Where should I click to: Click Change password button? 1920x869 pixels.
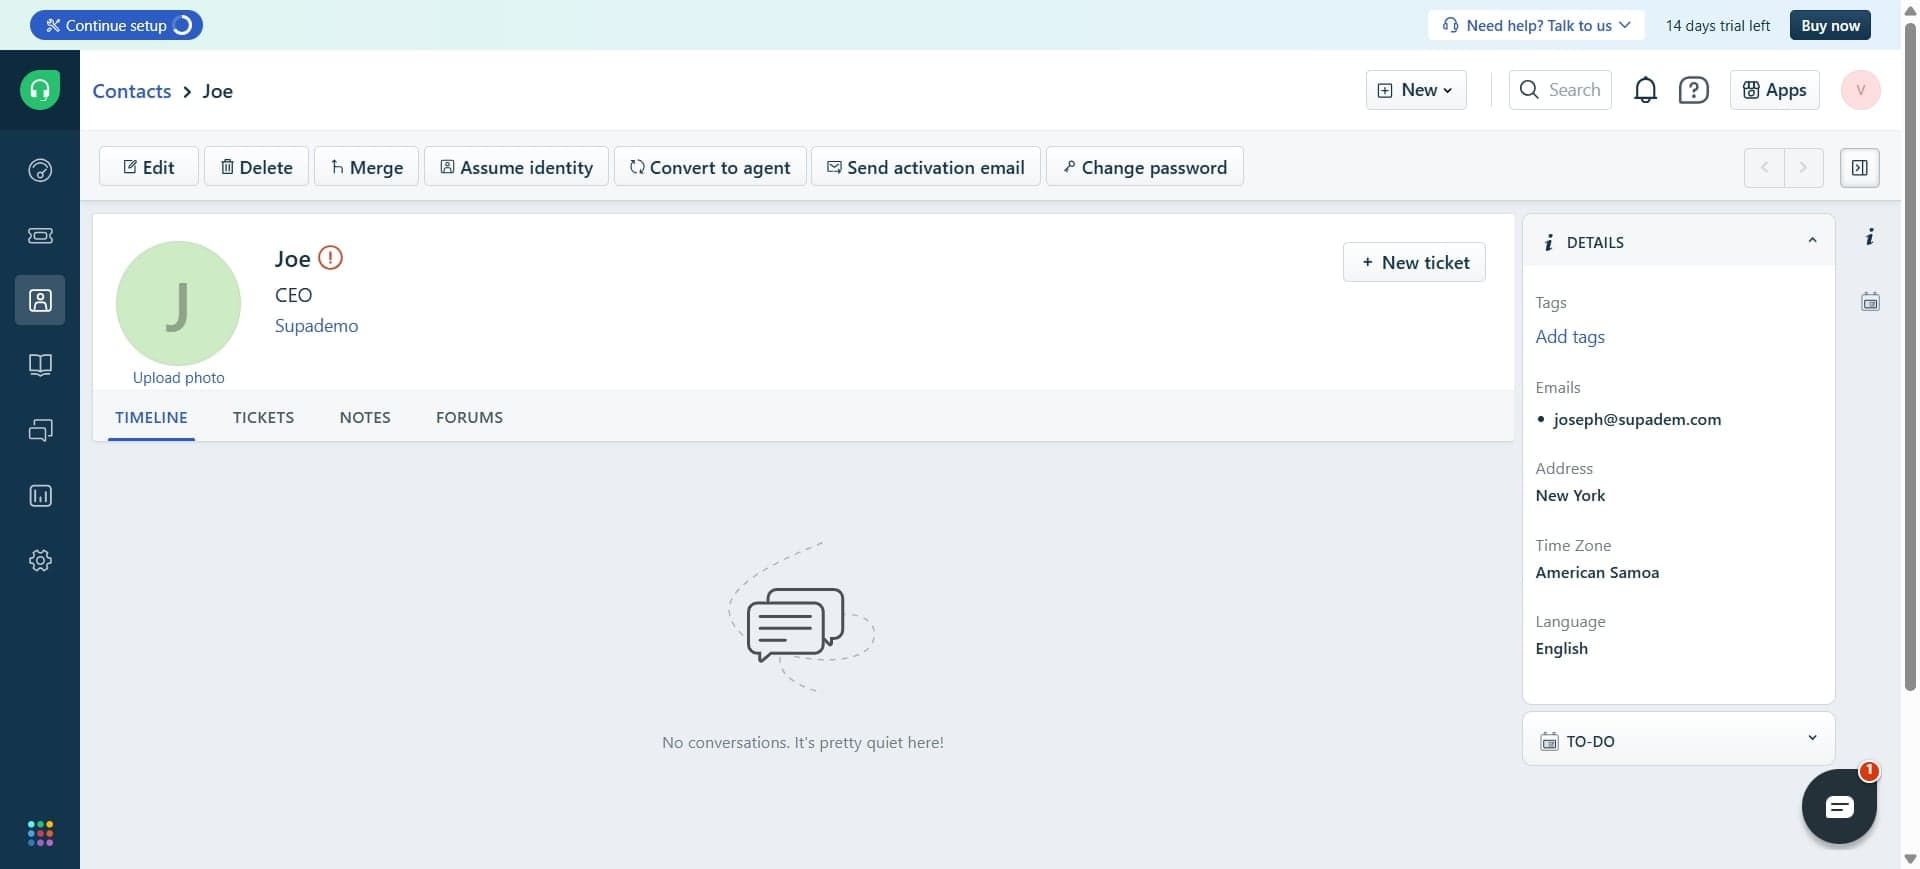(x=1144, y=167)
